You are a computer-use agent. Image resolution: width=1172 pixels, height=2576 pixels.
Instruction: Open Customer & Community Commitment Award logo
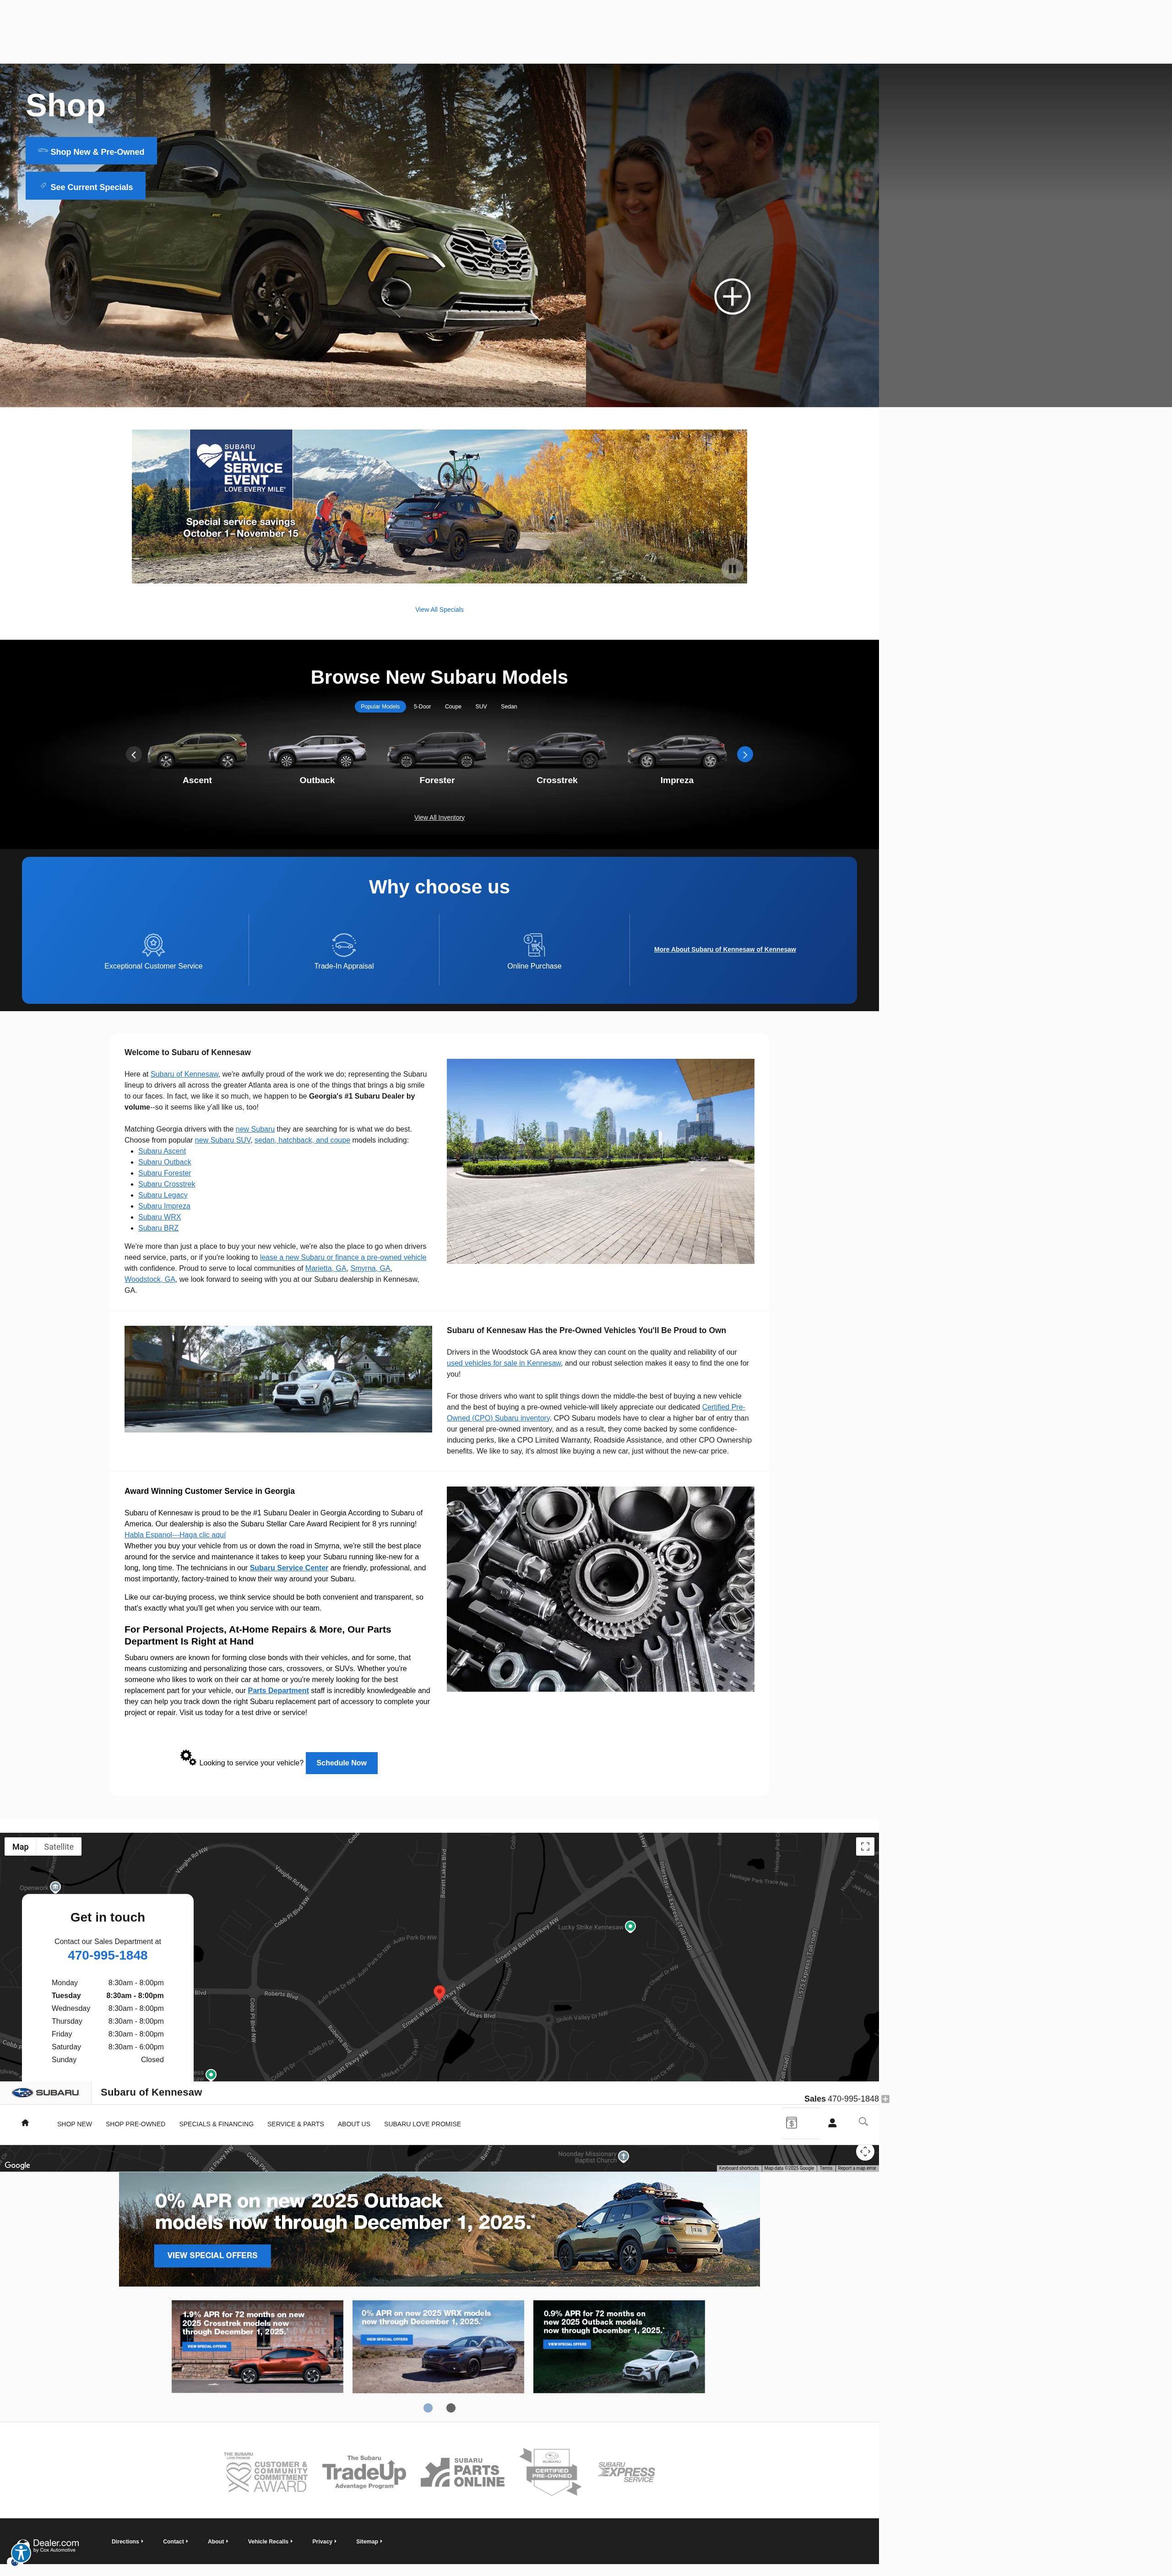pyautogui.click(x=266, y=2472)
